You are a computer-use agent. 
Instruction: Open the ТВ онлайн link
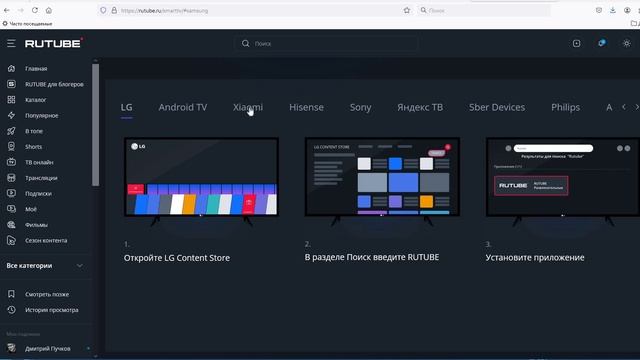pos(39,162)
